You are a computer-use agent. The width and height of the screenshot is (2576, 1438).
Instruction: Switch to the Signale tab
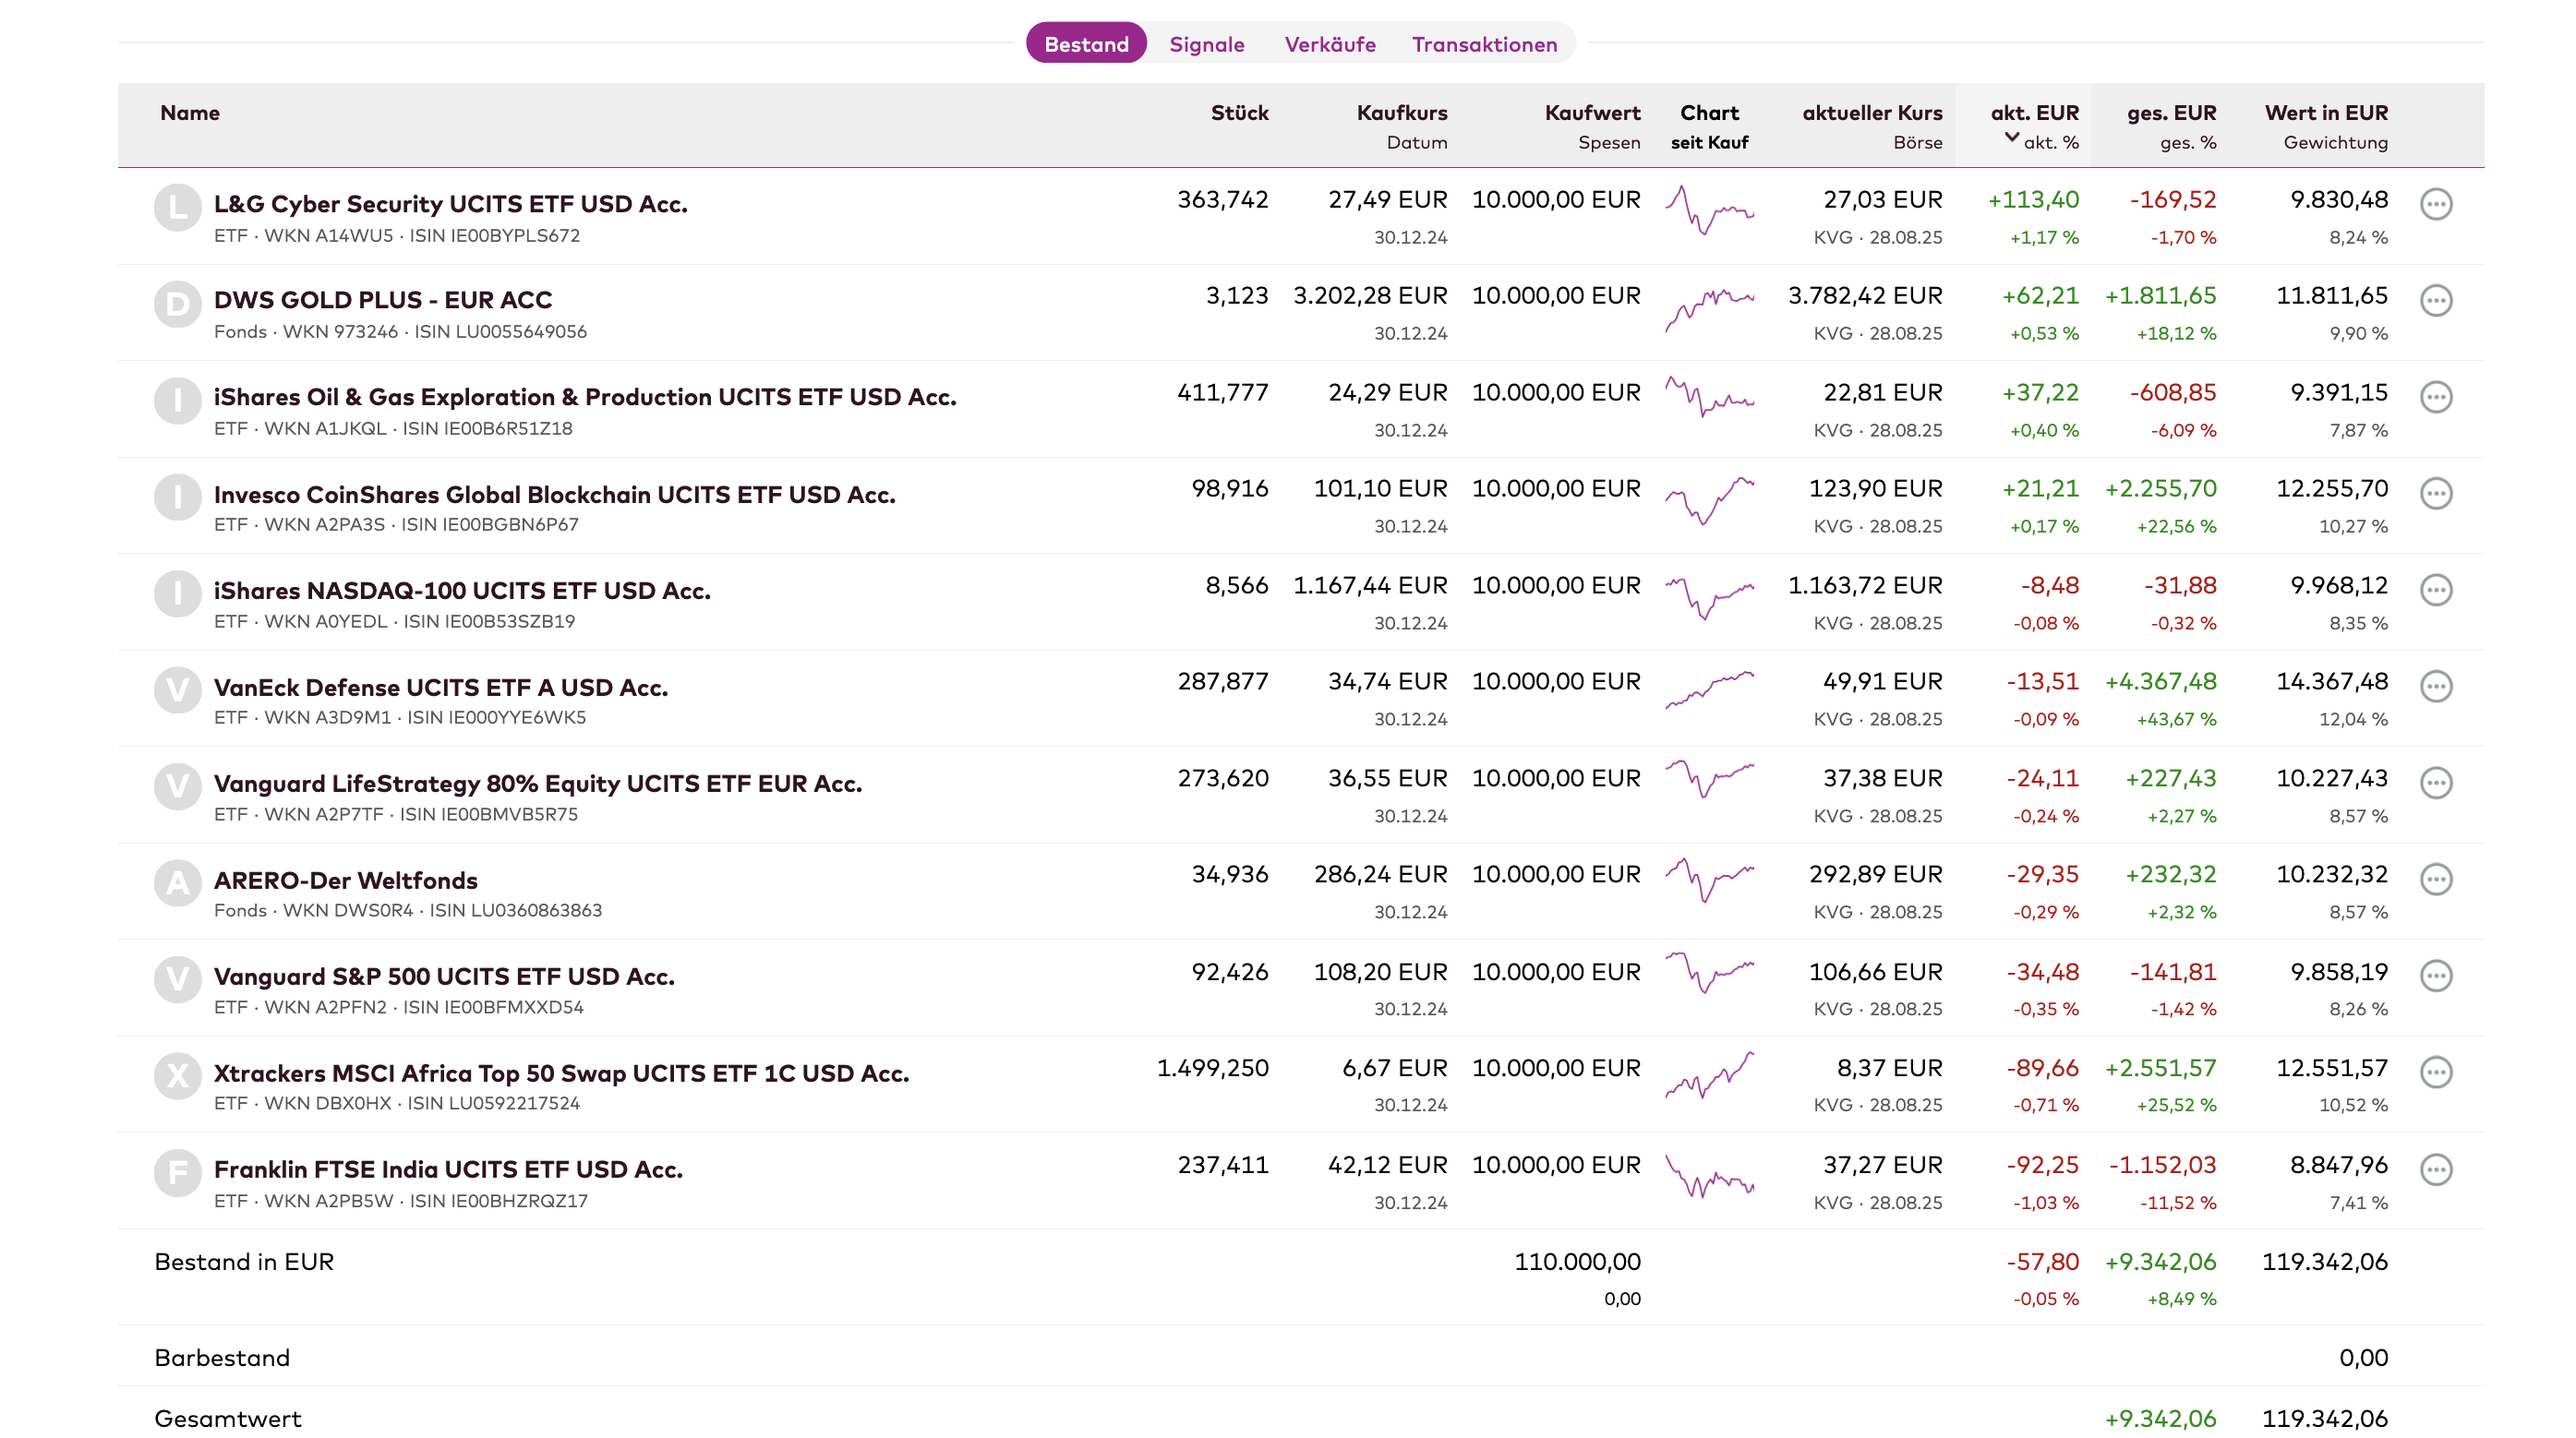pos(1206,44)
